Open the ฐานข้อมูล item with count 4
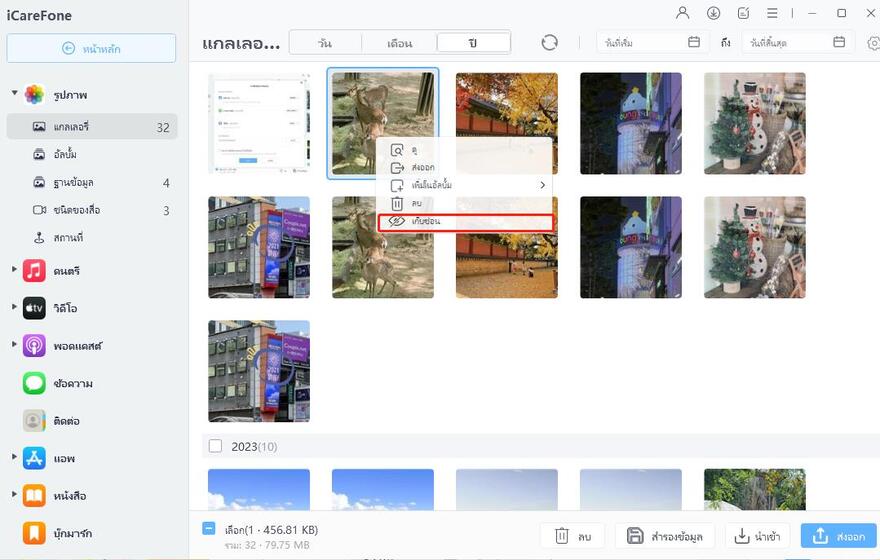 92,182
